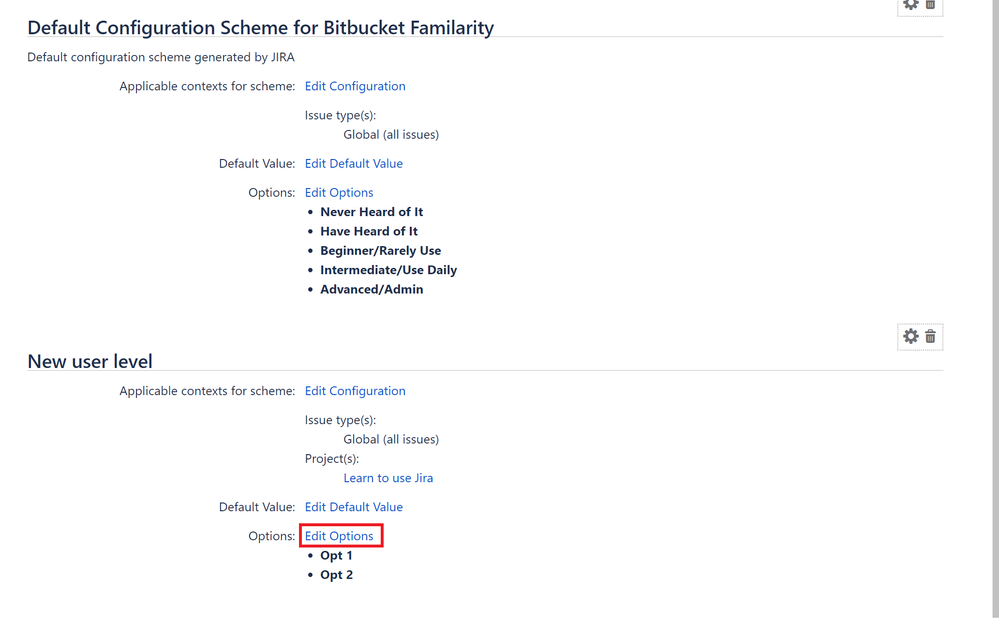Click the Opt 2 option text
This screenshot has width=999, height=618.
pos(336,575)
